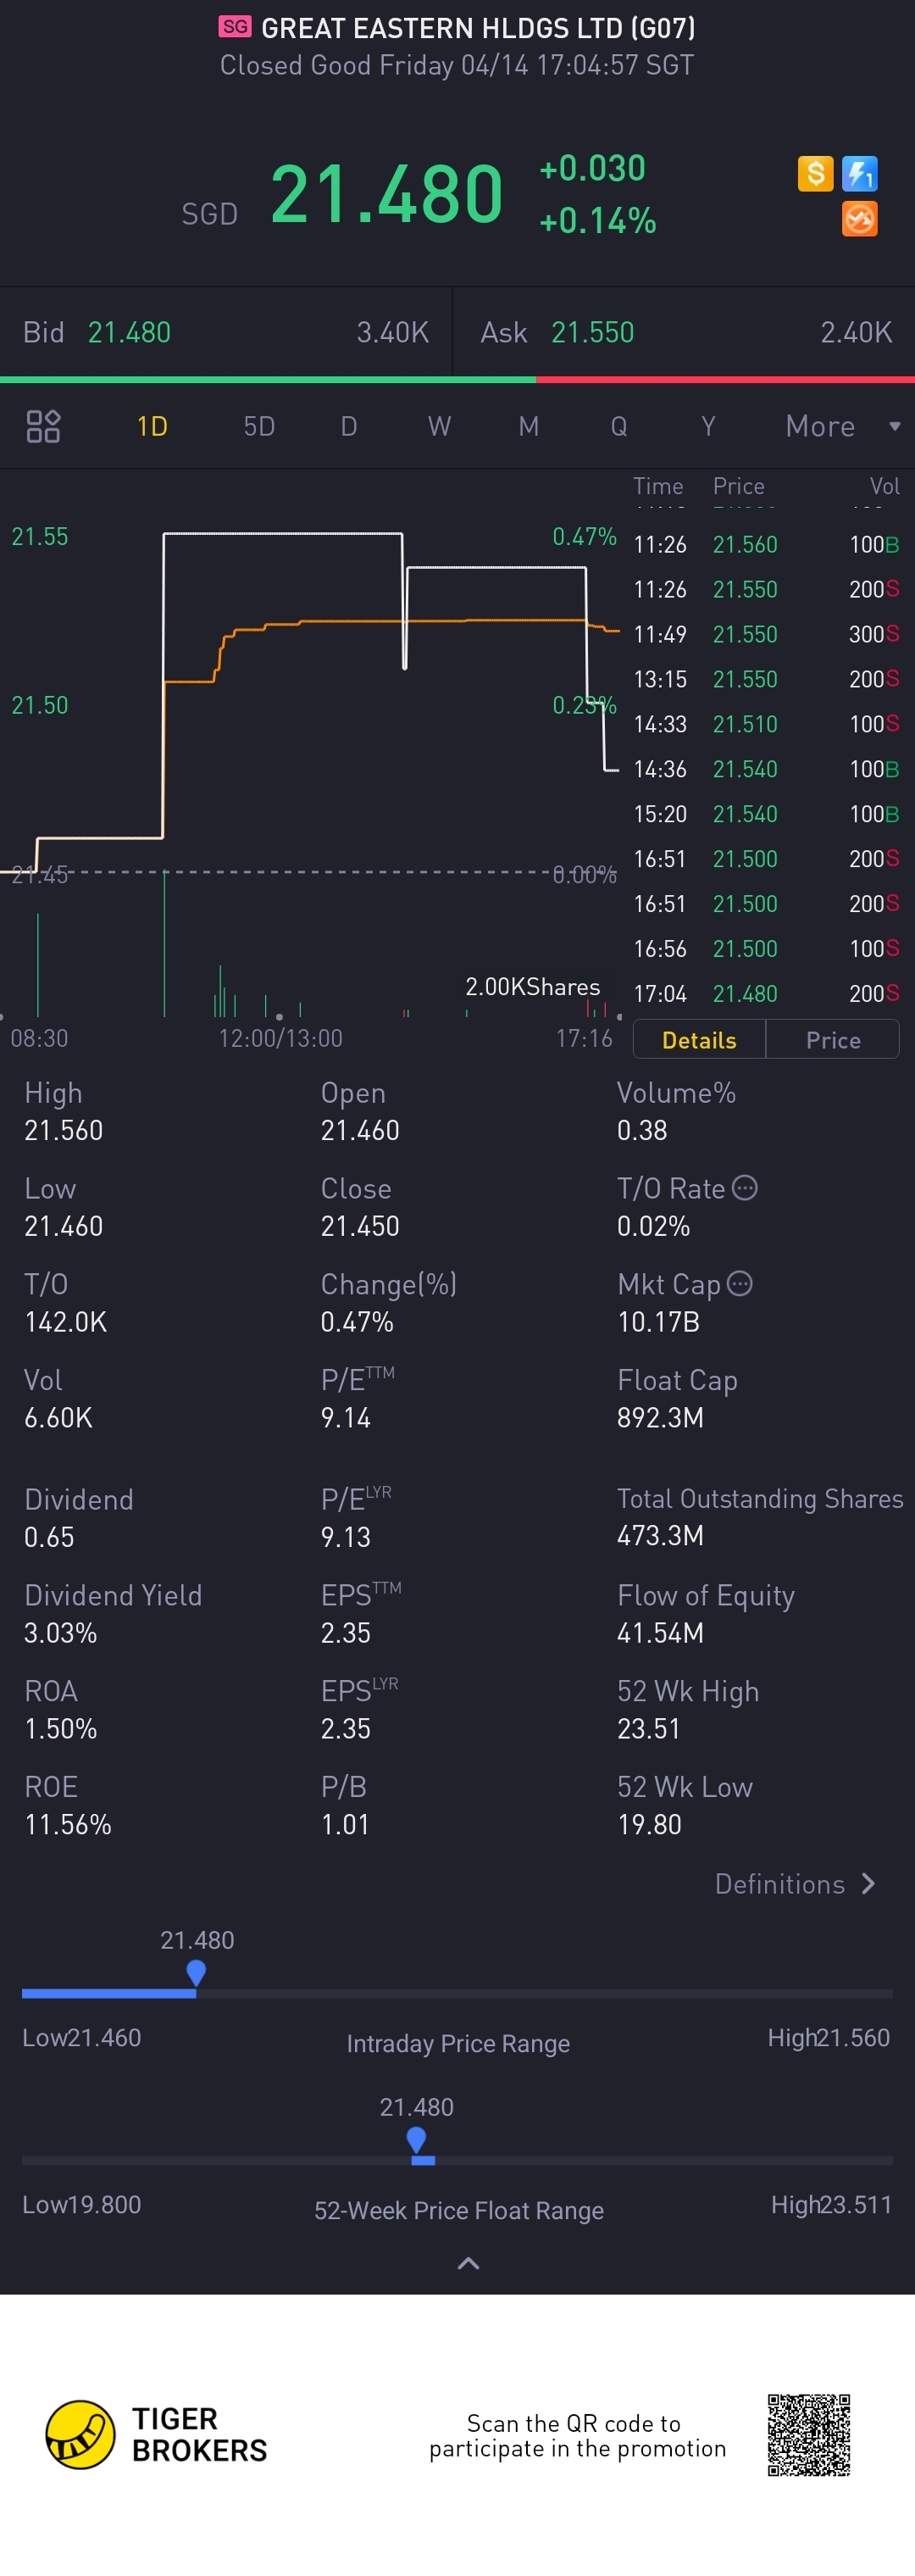Tap the 52 Wk High value 23.51
Viewport: 915px width, 2576px height.
[x=648, y=1728]
